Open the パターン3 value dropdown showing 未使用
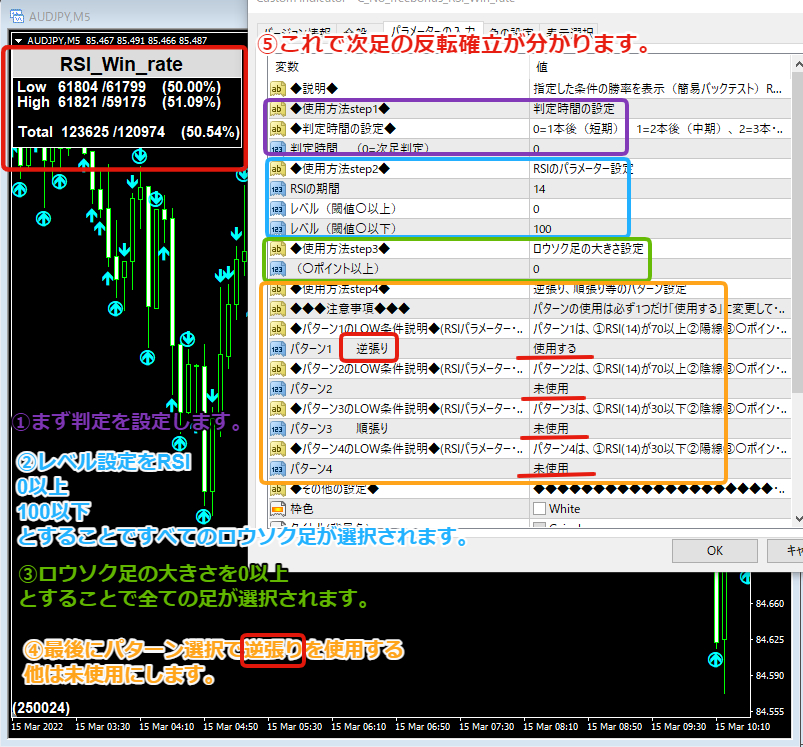The height and width of the screenshot is (747, 803). tap(660, 429)
